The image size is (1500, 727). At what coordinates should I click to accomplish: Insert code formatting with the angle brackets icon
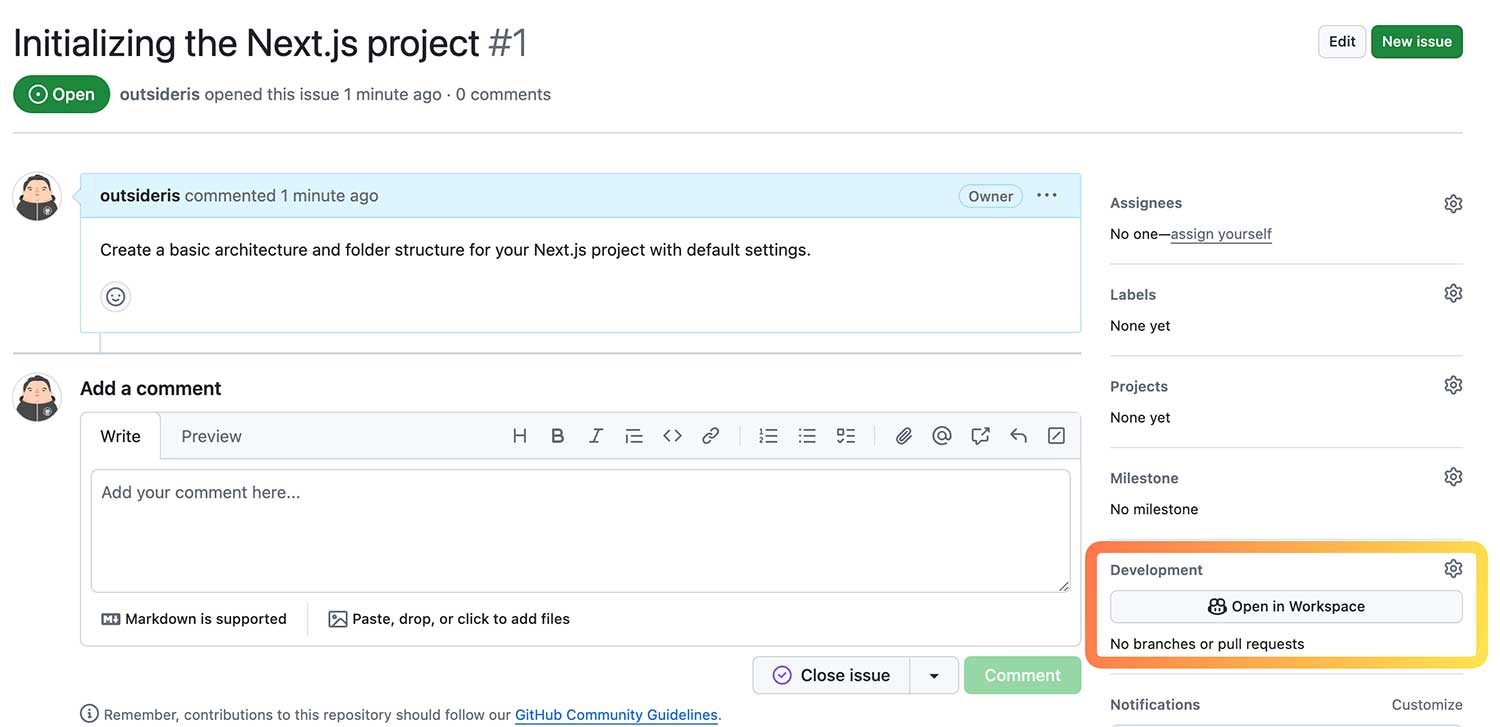click(x=672, y=436)
